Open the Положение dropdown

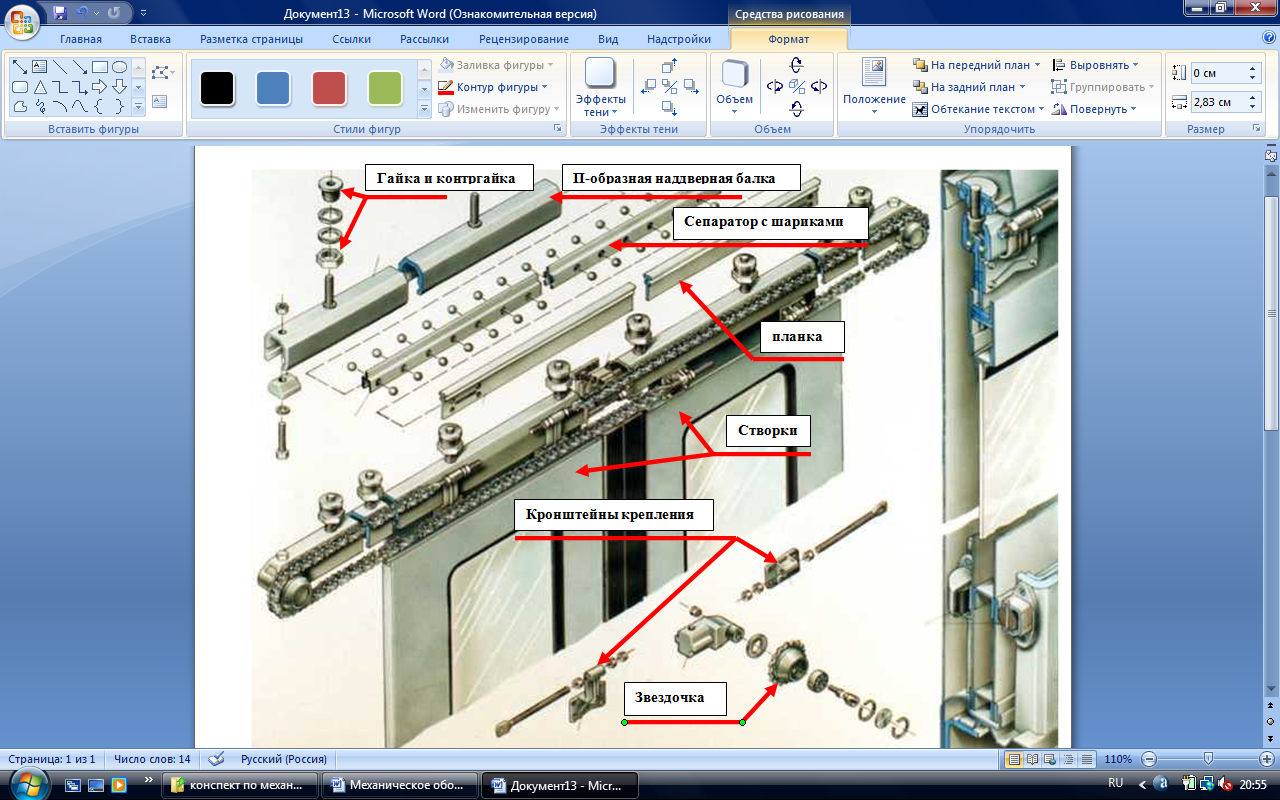[874, 88]
